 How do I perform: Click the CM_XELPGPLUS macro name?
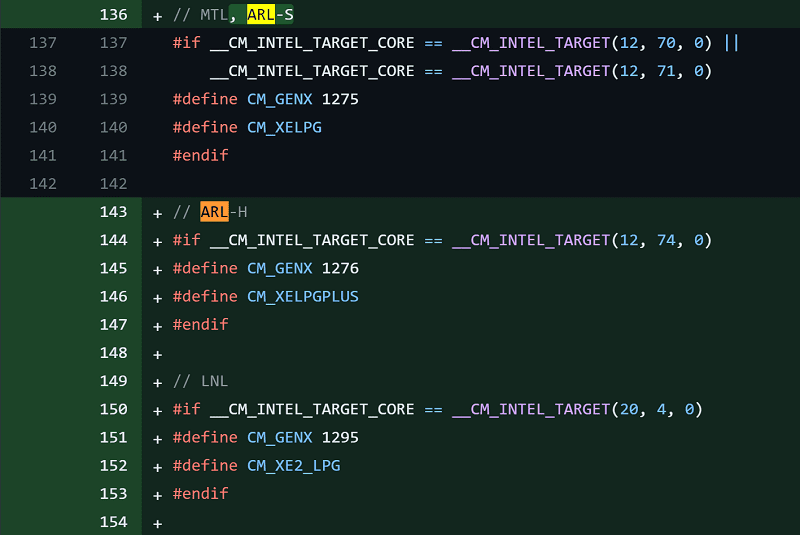click(303, 296)
